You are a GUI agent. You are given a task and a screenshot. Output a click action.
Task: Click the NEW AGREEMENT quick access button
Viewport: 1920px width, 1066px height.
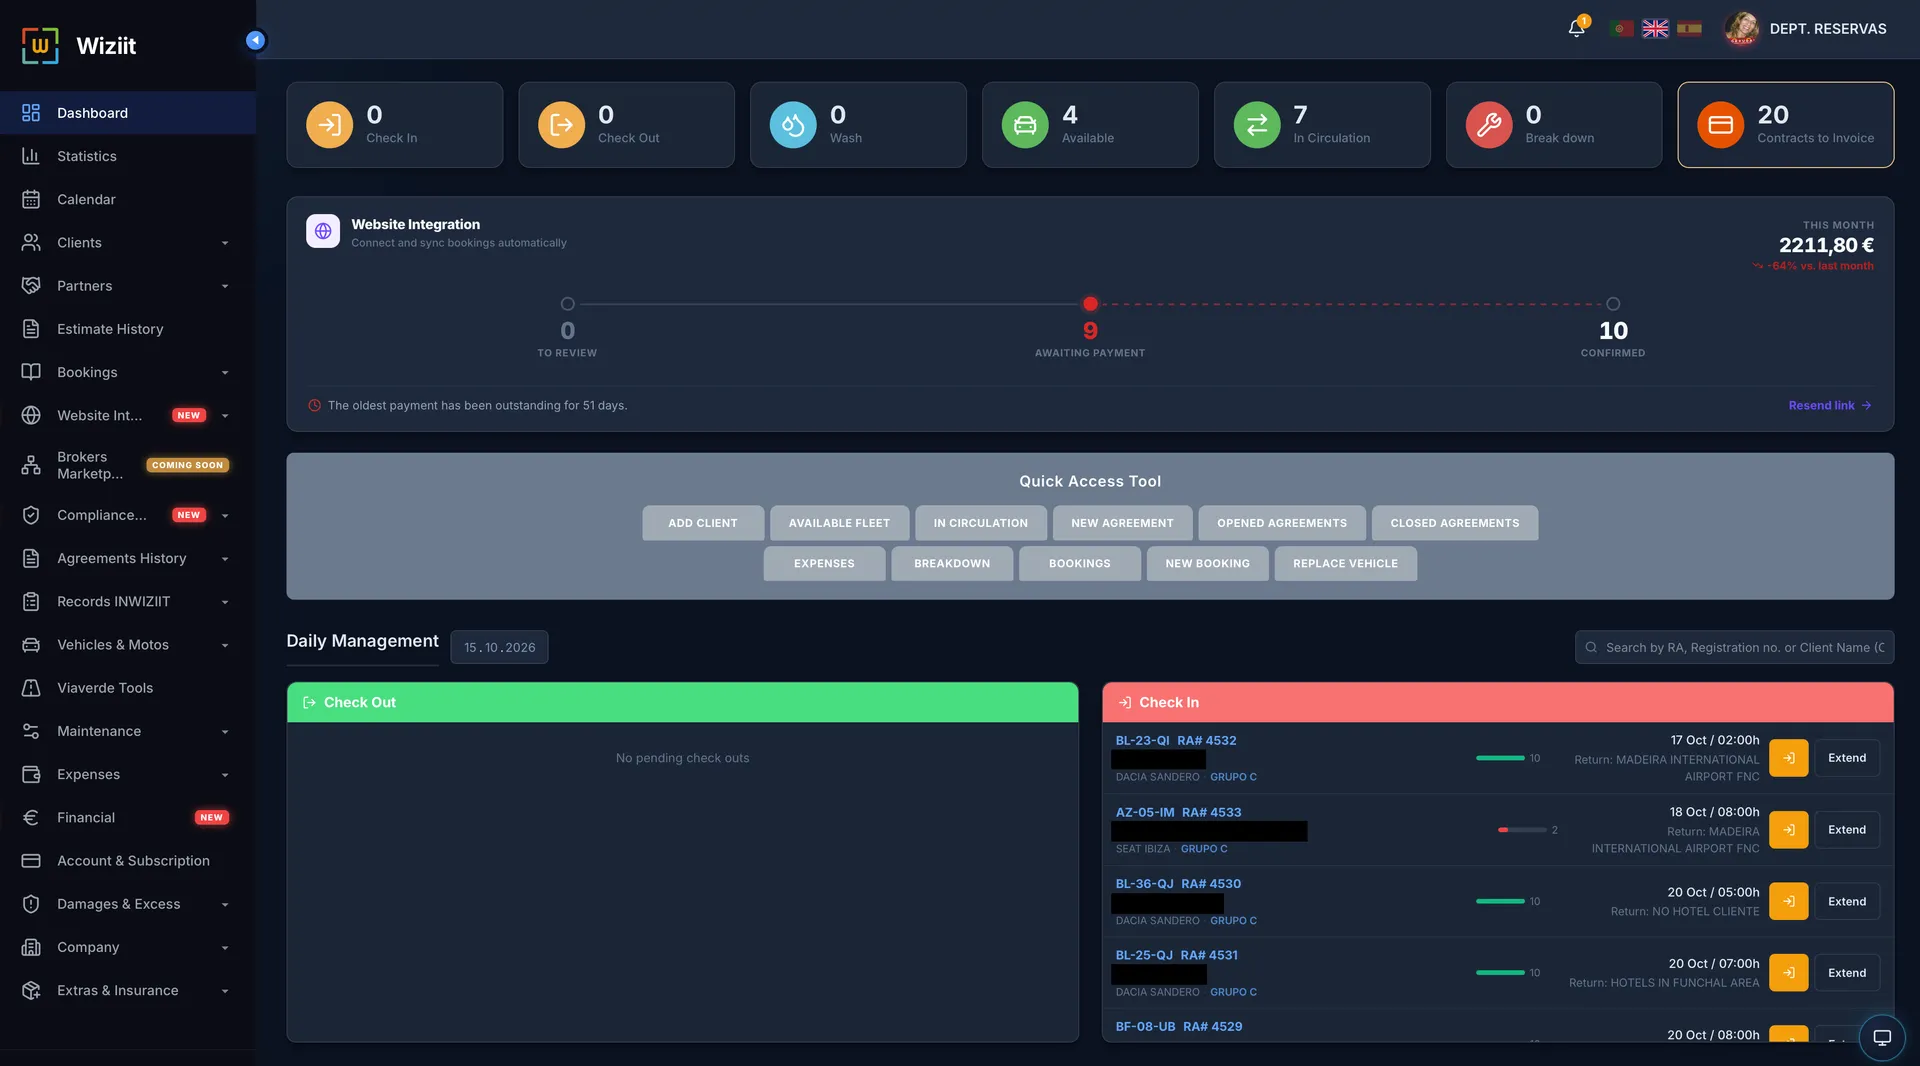1122,523
